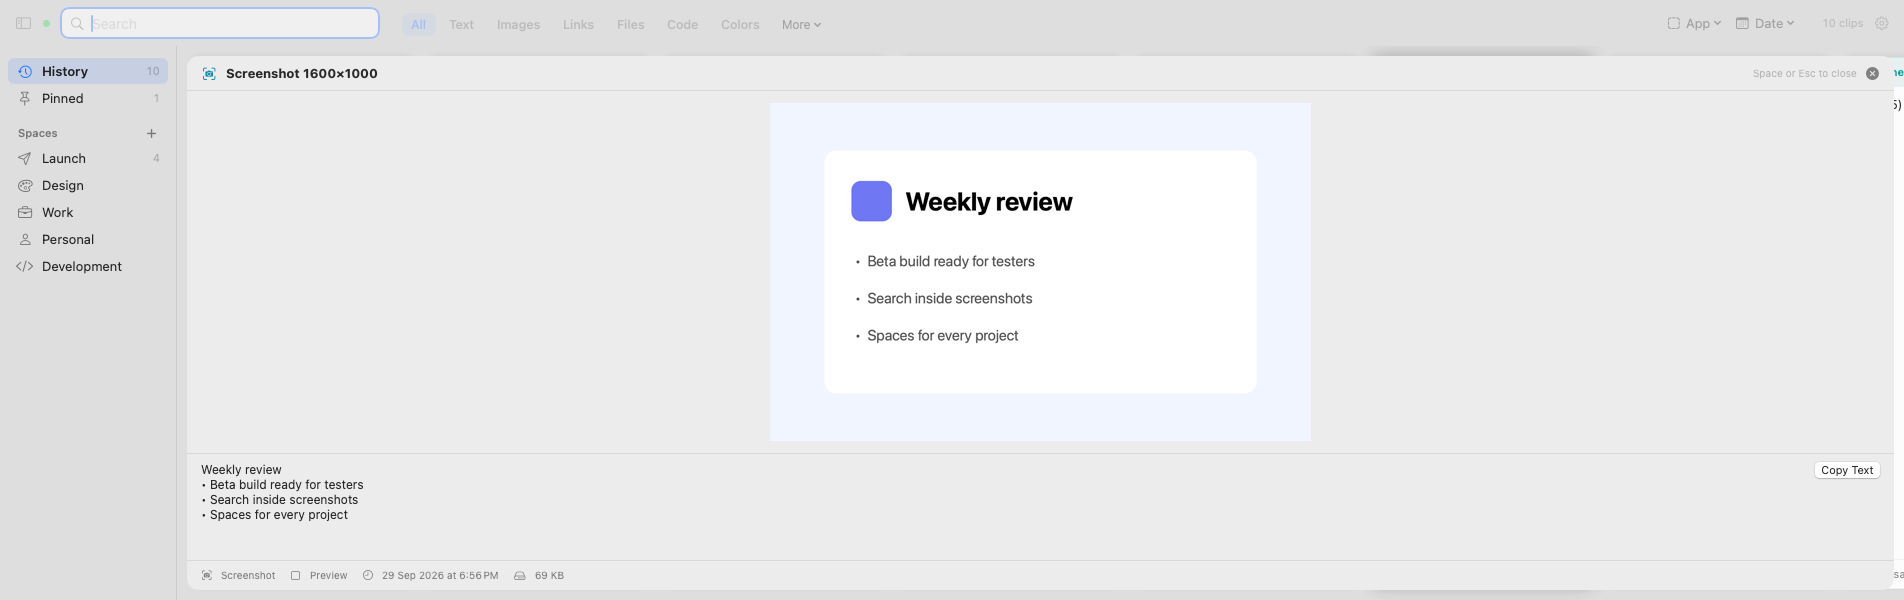Screen dimensions: 1904x600
Task: Open the Launch space
Action: pos(88,158)
